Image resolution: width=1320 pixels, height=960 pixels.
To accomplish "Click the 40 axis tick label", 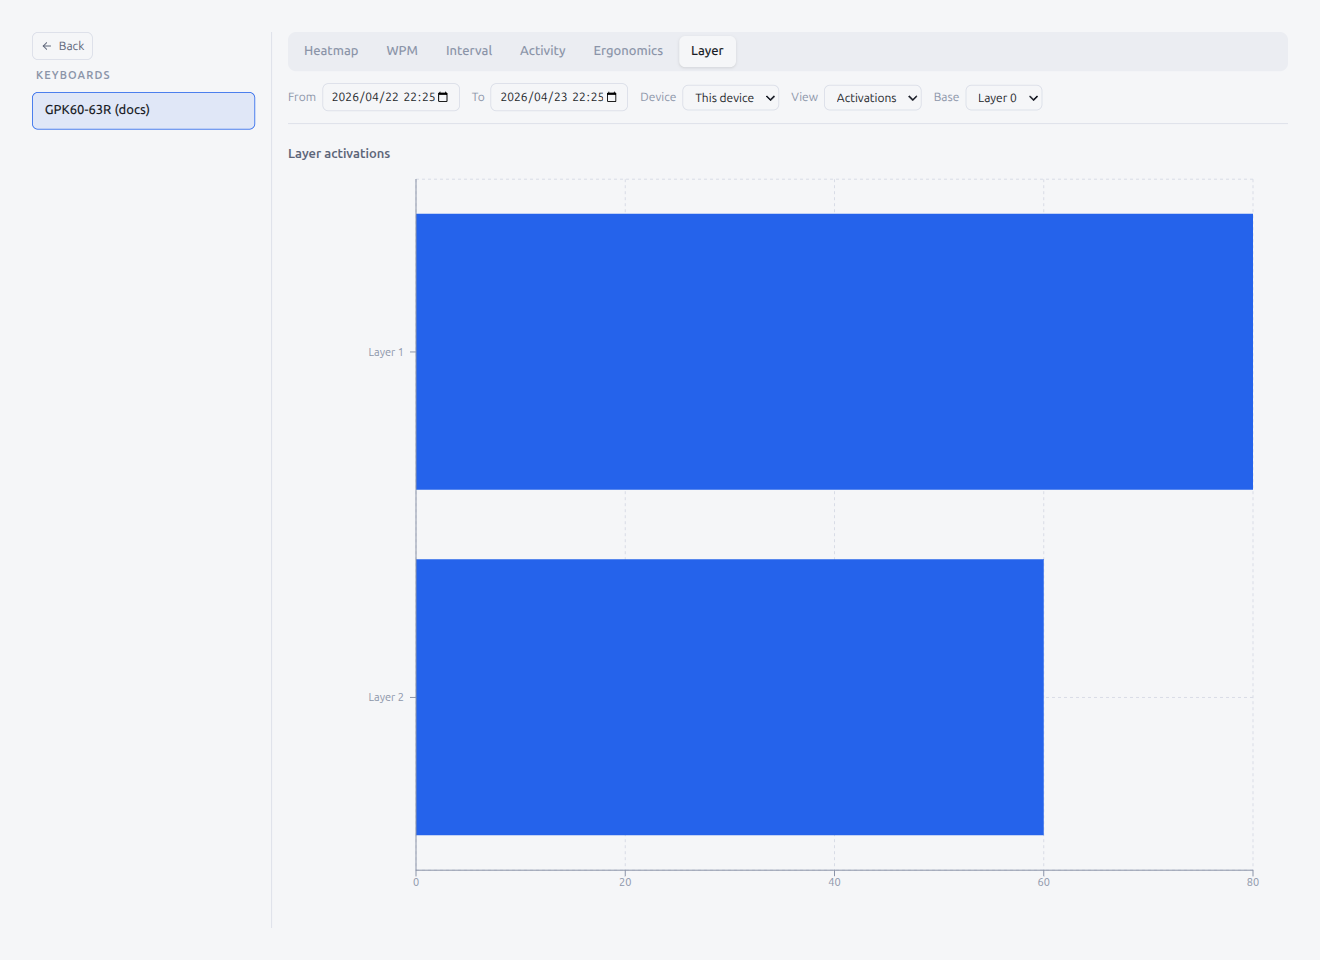I will [834, 882].
